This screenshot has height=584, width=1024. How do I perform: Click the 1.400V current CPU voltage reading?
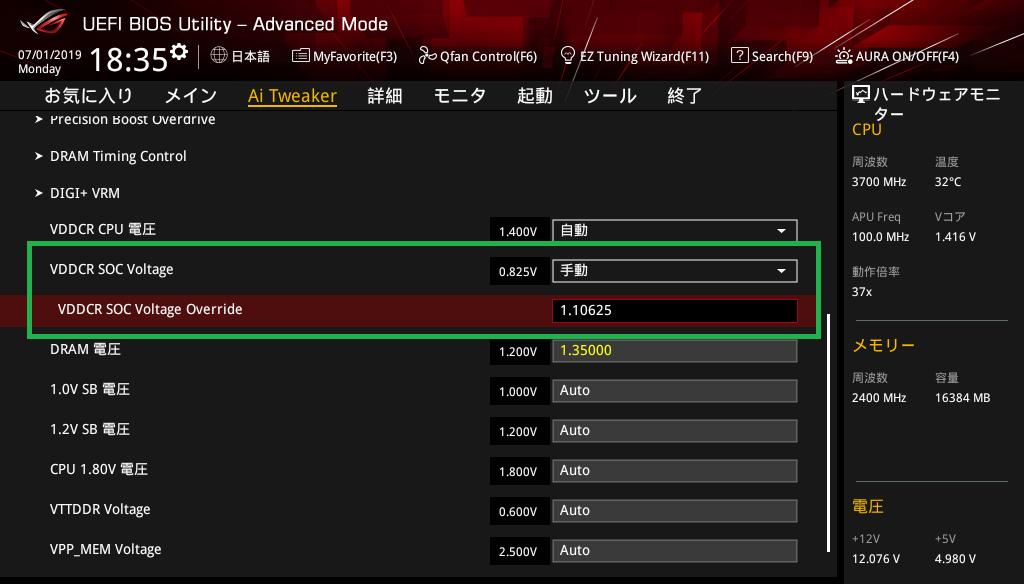coord(518,232)
